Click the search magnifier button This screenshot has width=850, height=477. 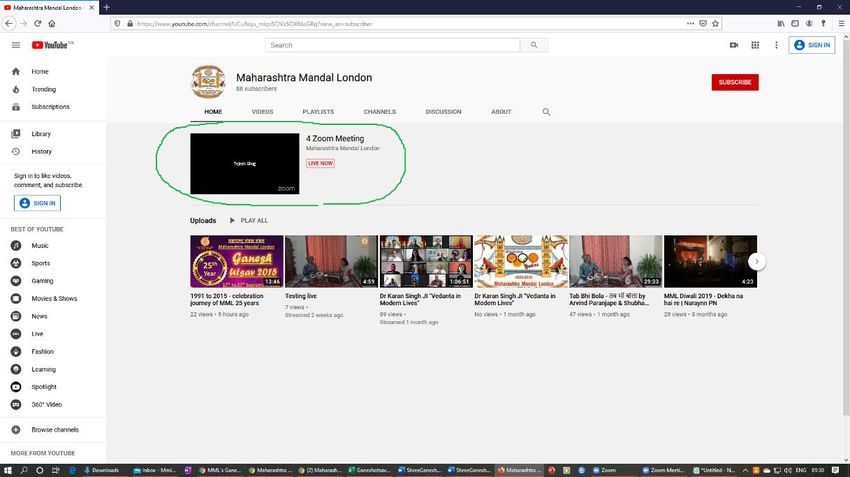534,45
